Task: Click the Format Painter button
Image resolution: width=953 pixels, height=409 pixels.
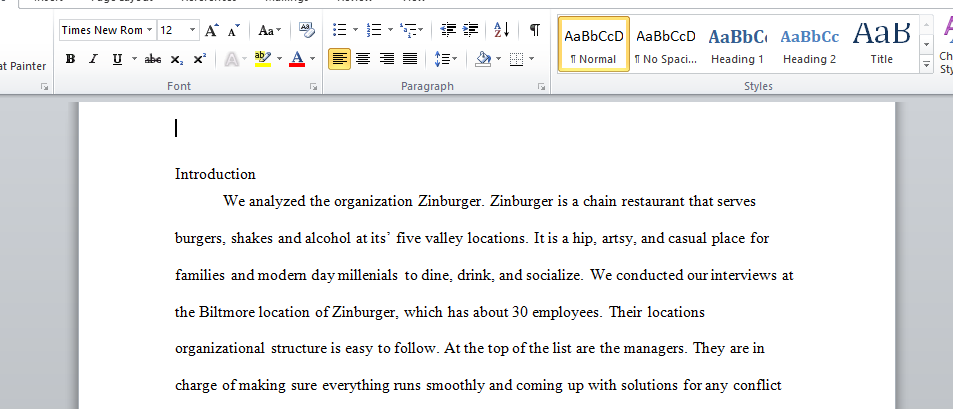Action: pos(22,66)
